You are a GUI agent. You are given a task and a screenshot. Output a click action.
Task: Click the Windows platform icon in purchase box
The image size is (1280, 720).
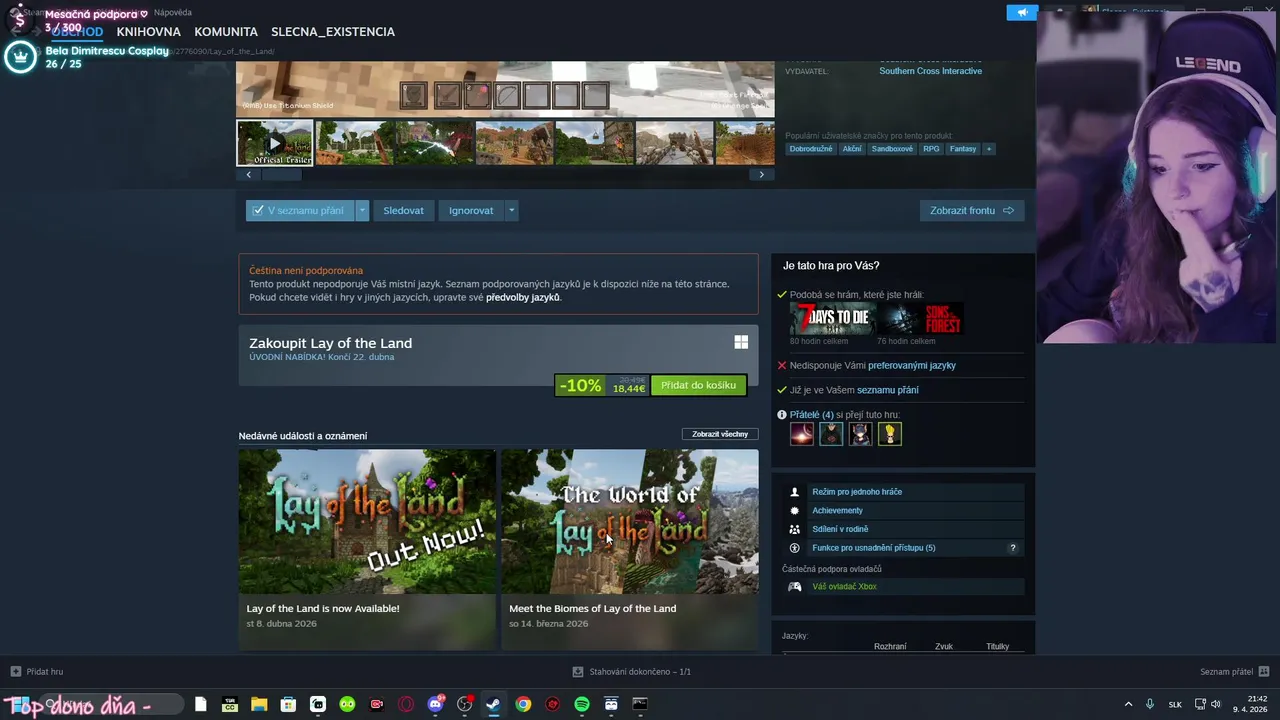pyautogui.click(x=741, y=342)
